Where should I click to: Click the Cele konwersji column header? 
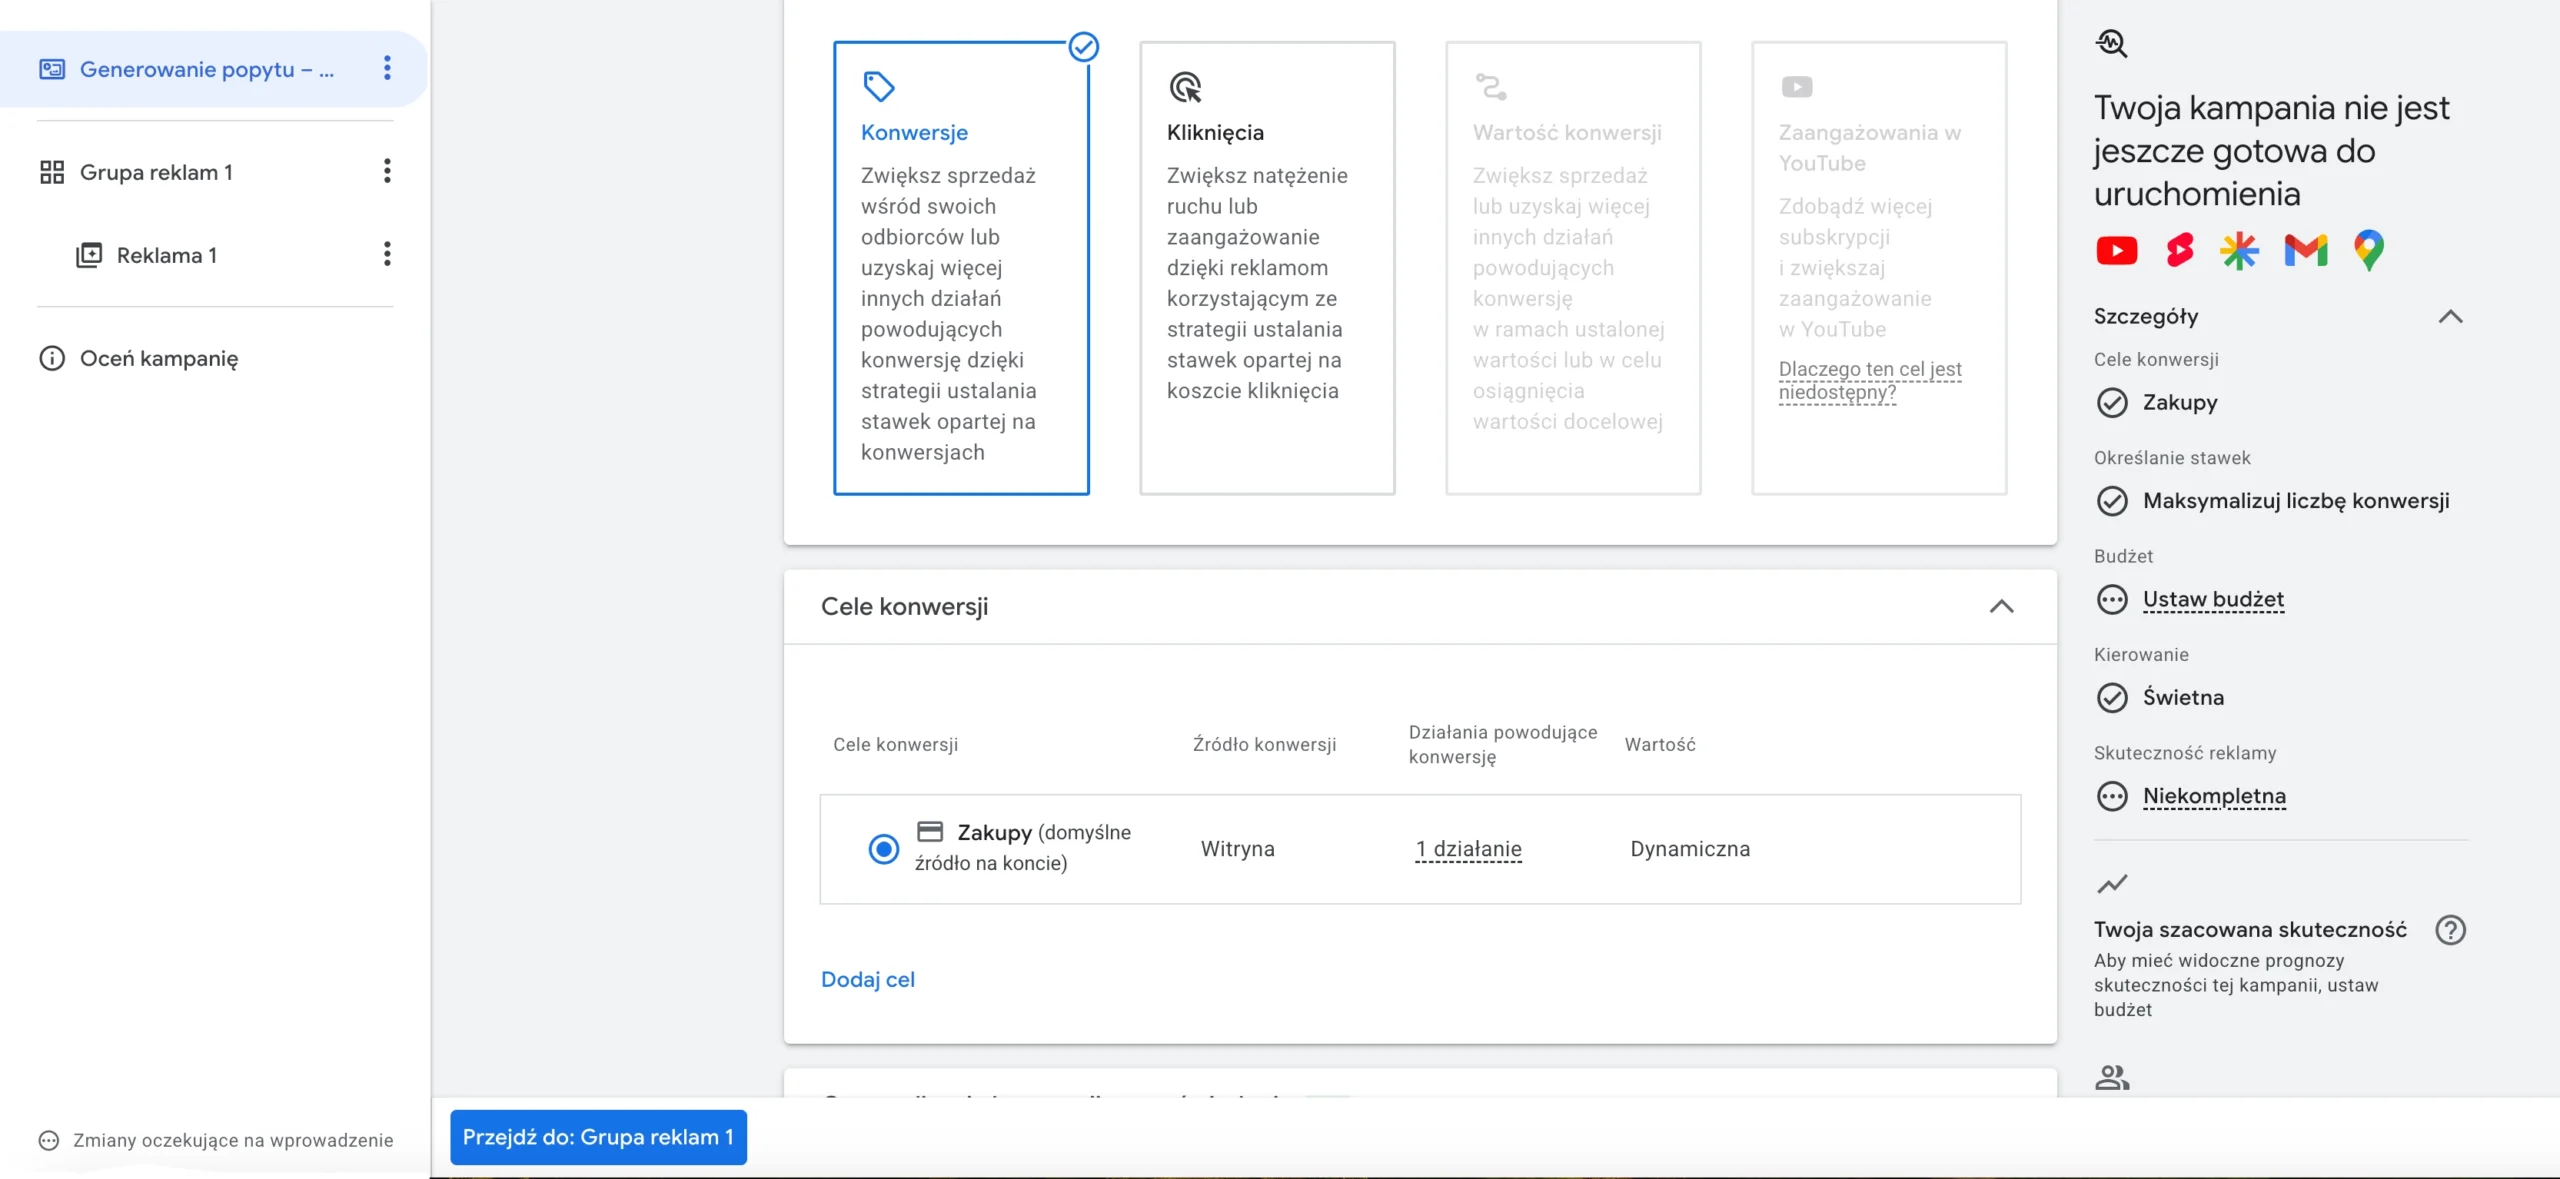(x=895, y=745)
